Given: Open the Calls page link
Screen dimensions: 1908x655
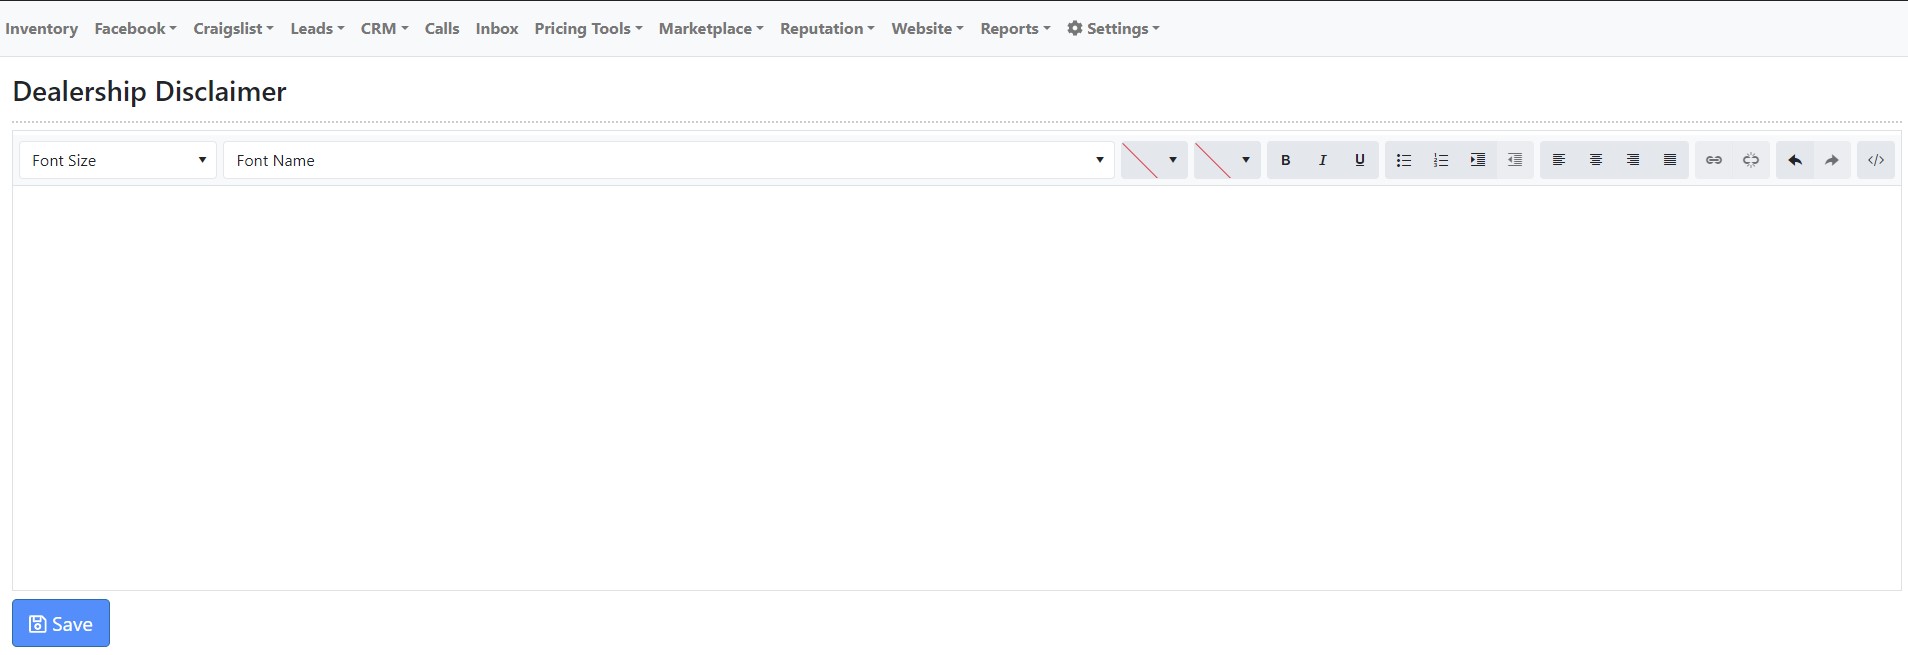Looking at the screenshot, I should pos(441,29).
